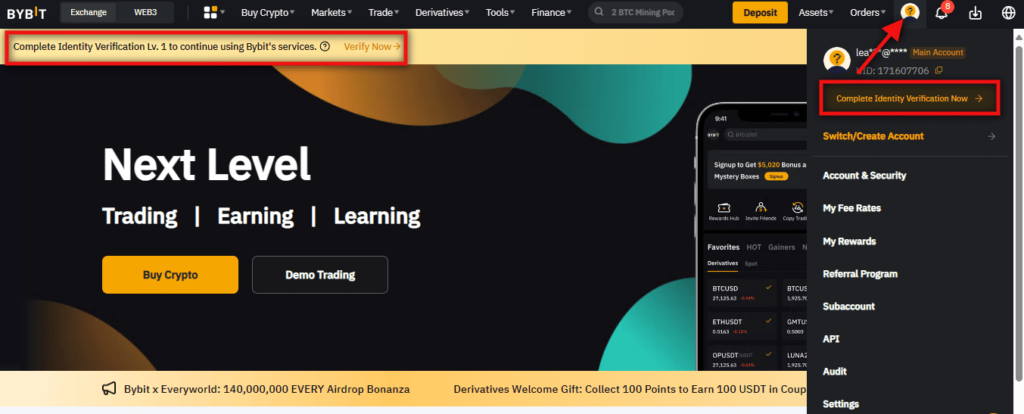Click the arrow next to Switch/Create Account
Viewport: 1024px width, 414px height.
point(991,136)
